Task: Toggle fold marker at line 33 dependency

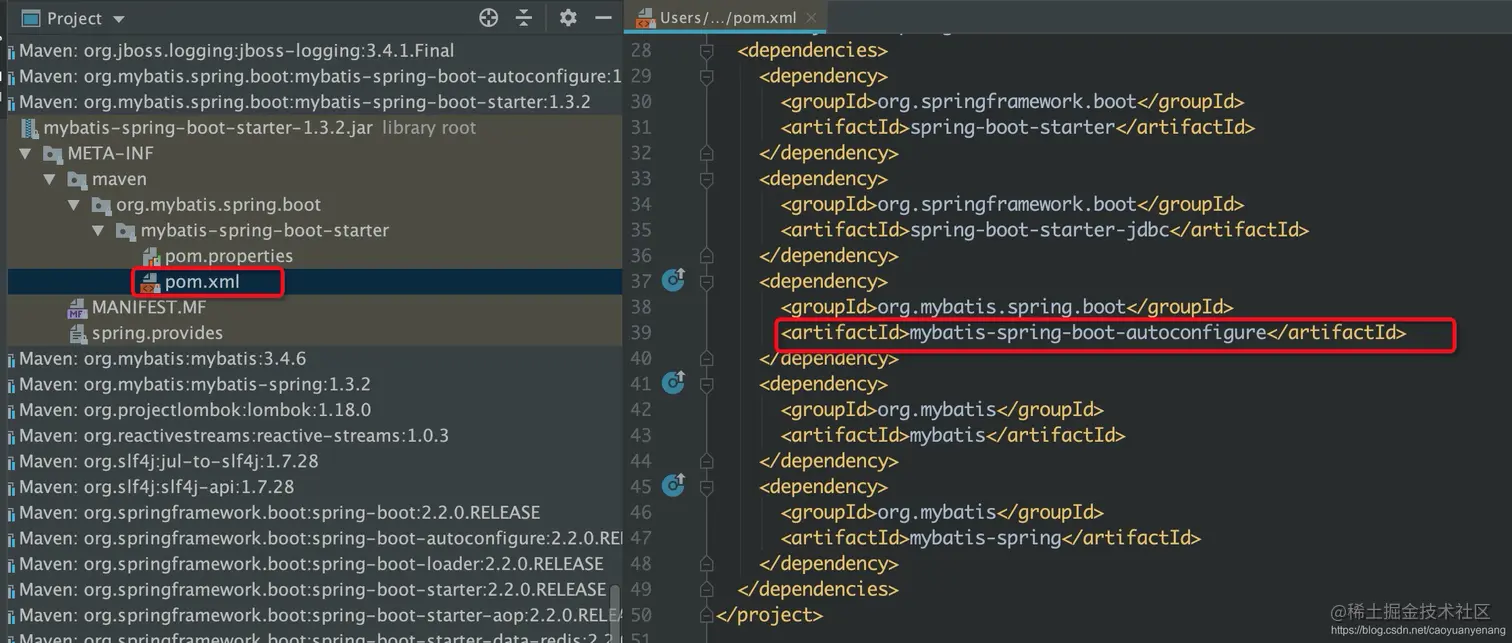Action: (x=707, y=178)
